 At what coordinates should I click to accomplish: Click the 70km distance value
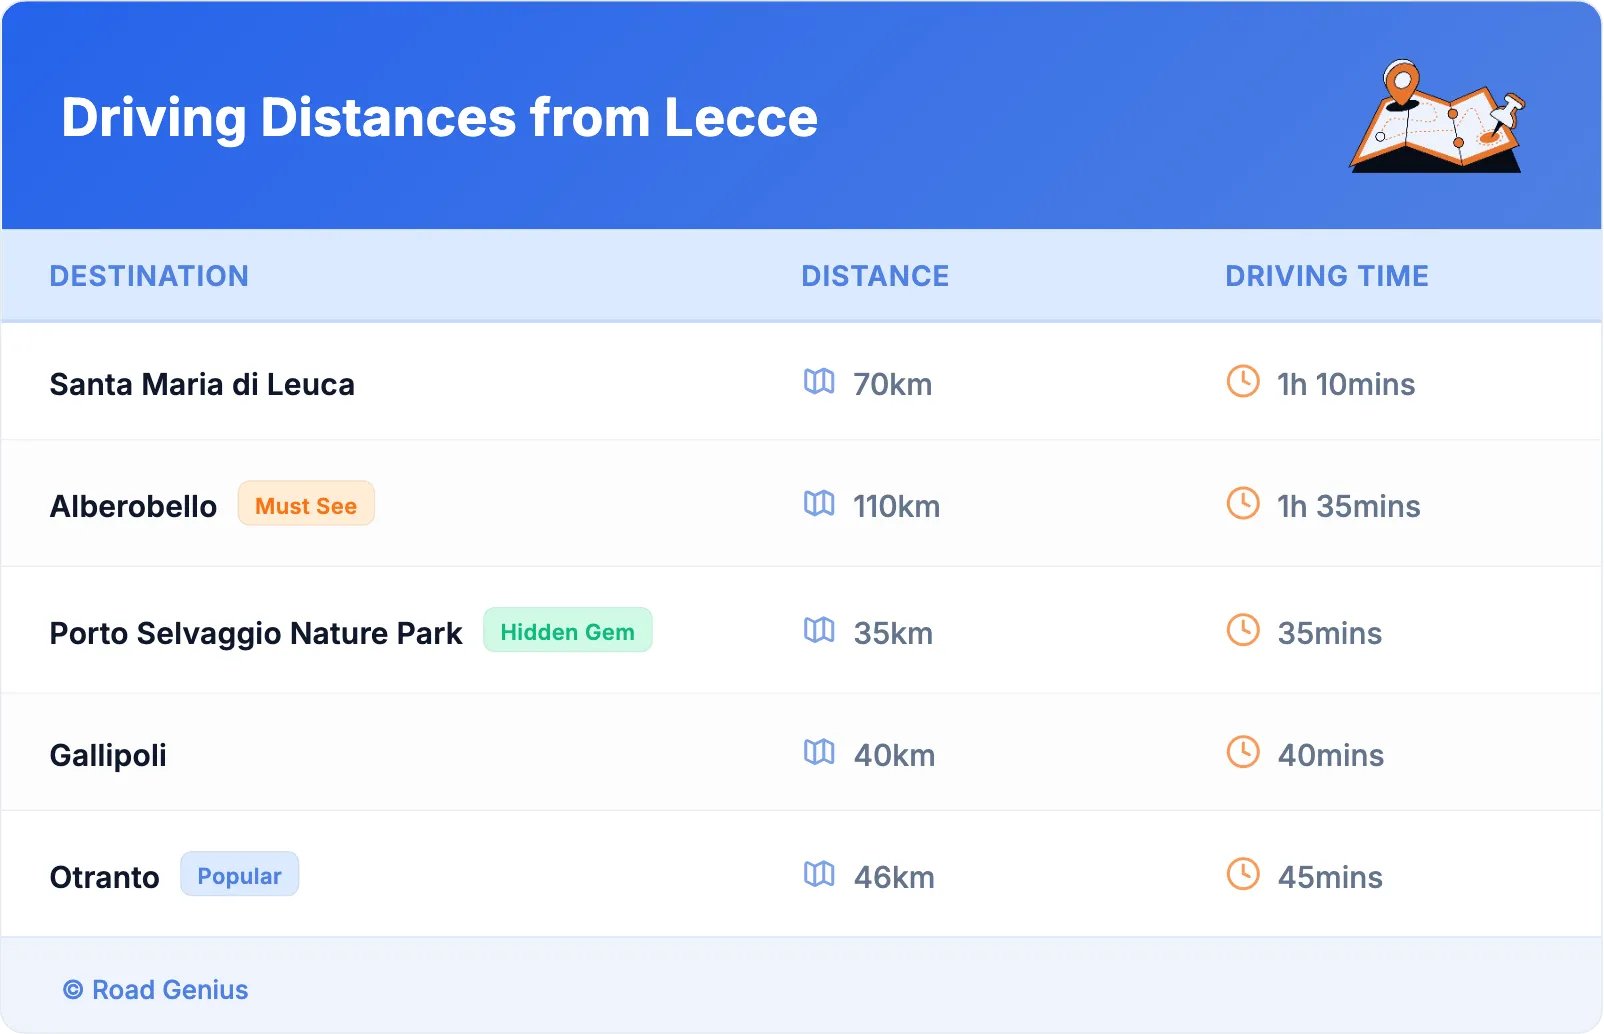click(x=893, y=384)
